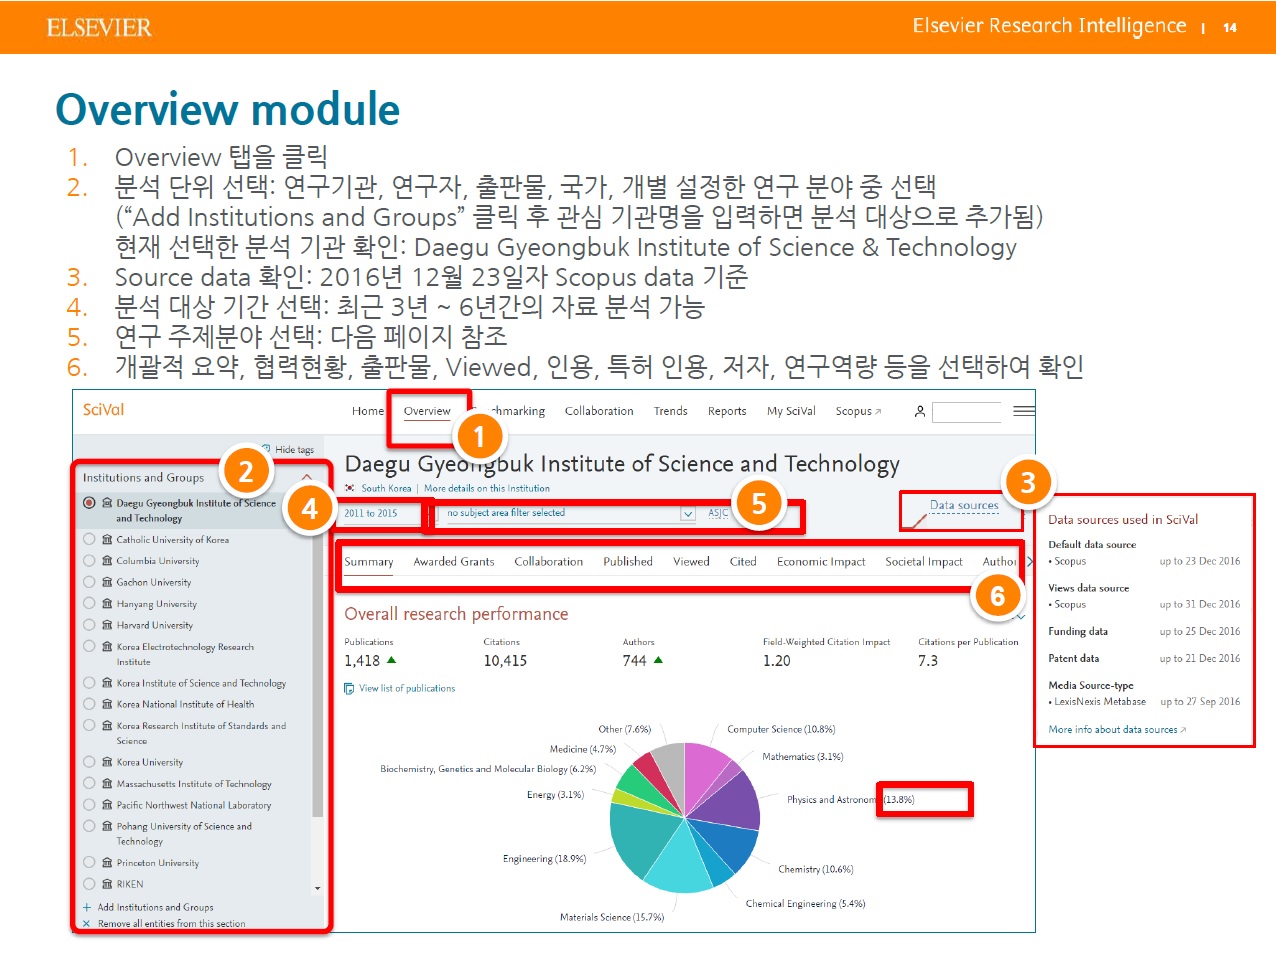The height and width of the screenshot is (958, 1276).
Task: Select Korea Research Institute of Standards radio button
Action: point(89,725)
